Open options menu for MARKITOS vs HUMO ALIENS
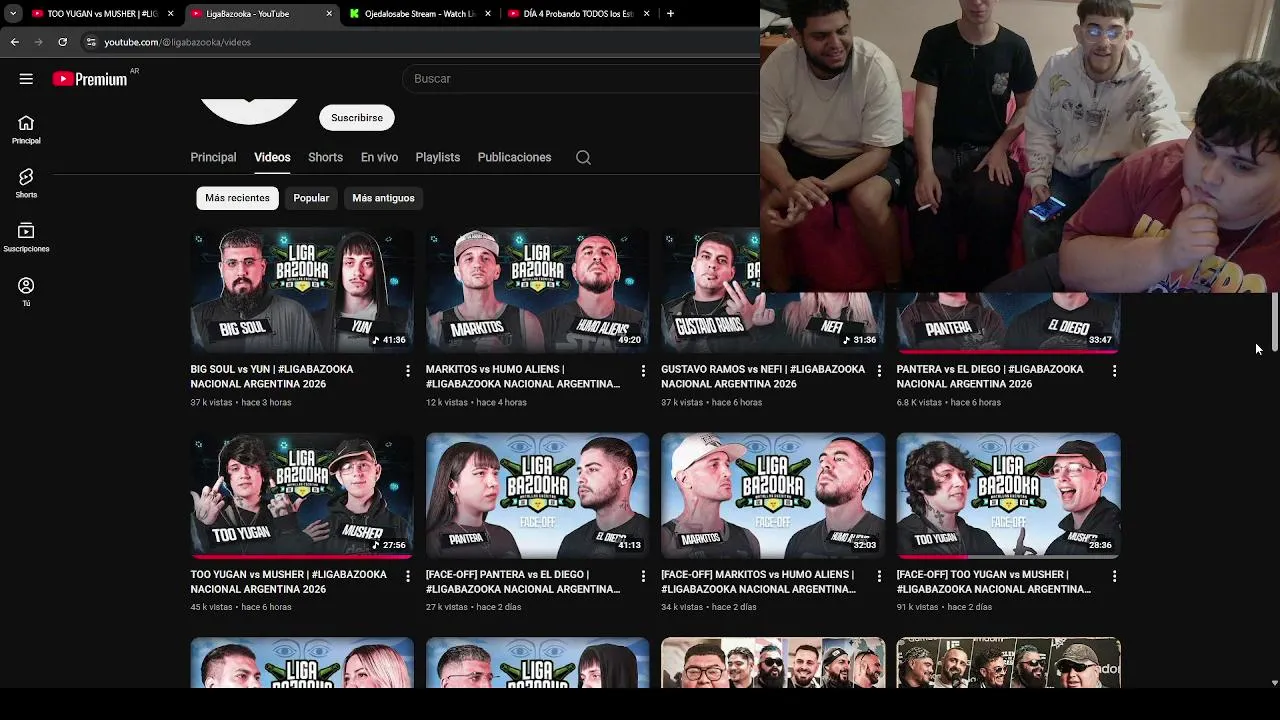This screenshot has height=720, width=1280. (x=643, y=371)
